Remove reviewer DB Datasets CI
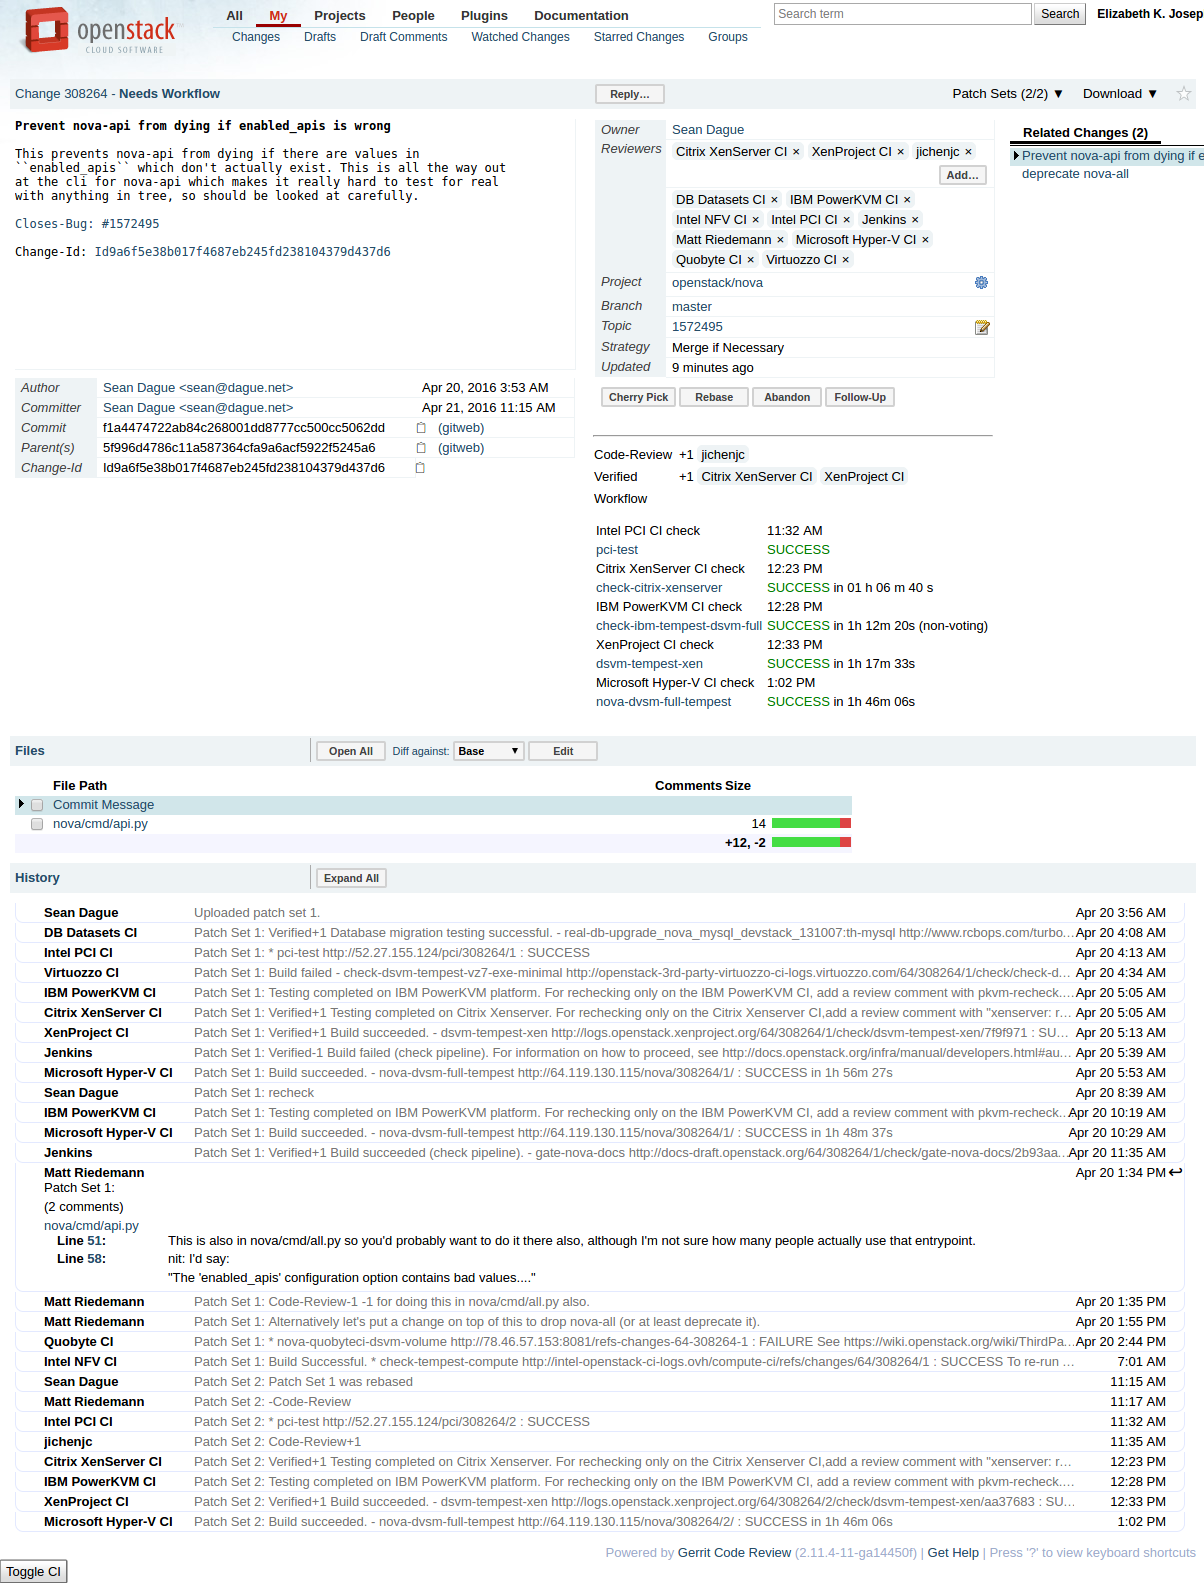1204x1596 pixels. [774, 200]
